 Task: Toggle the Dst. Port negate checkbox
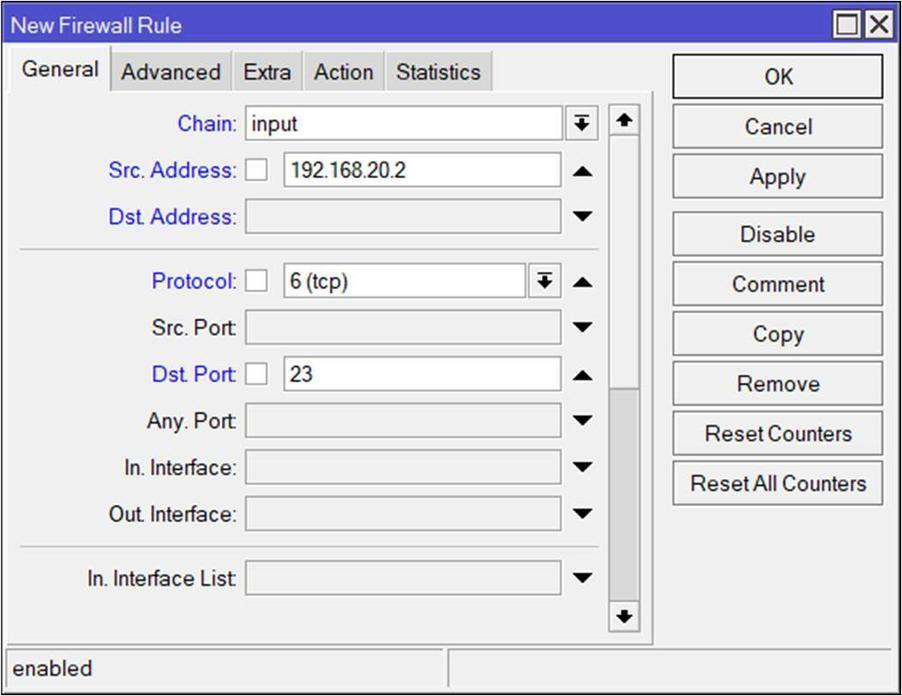(257, 375)
